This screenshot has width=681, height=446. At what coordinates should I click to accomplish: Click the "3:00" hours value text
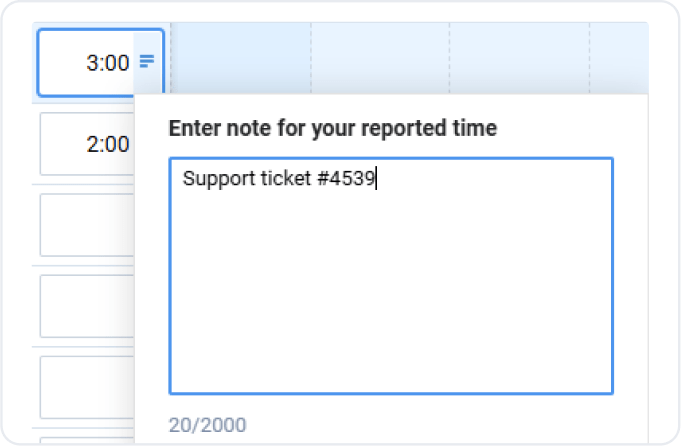click(x=108, y=63)
